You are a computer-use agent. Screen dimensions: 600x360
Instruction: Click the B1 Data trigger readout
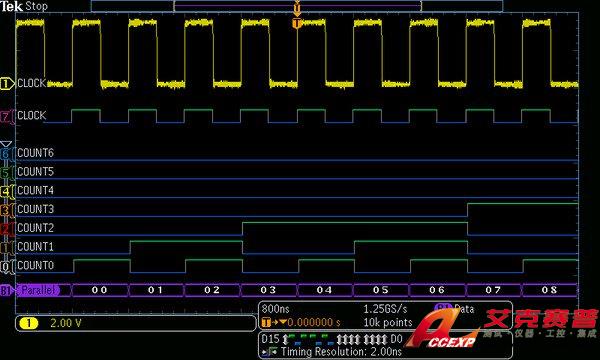click(455, 308)
